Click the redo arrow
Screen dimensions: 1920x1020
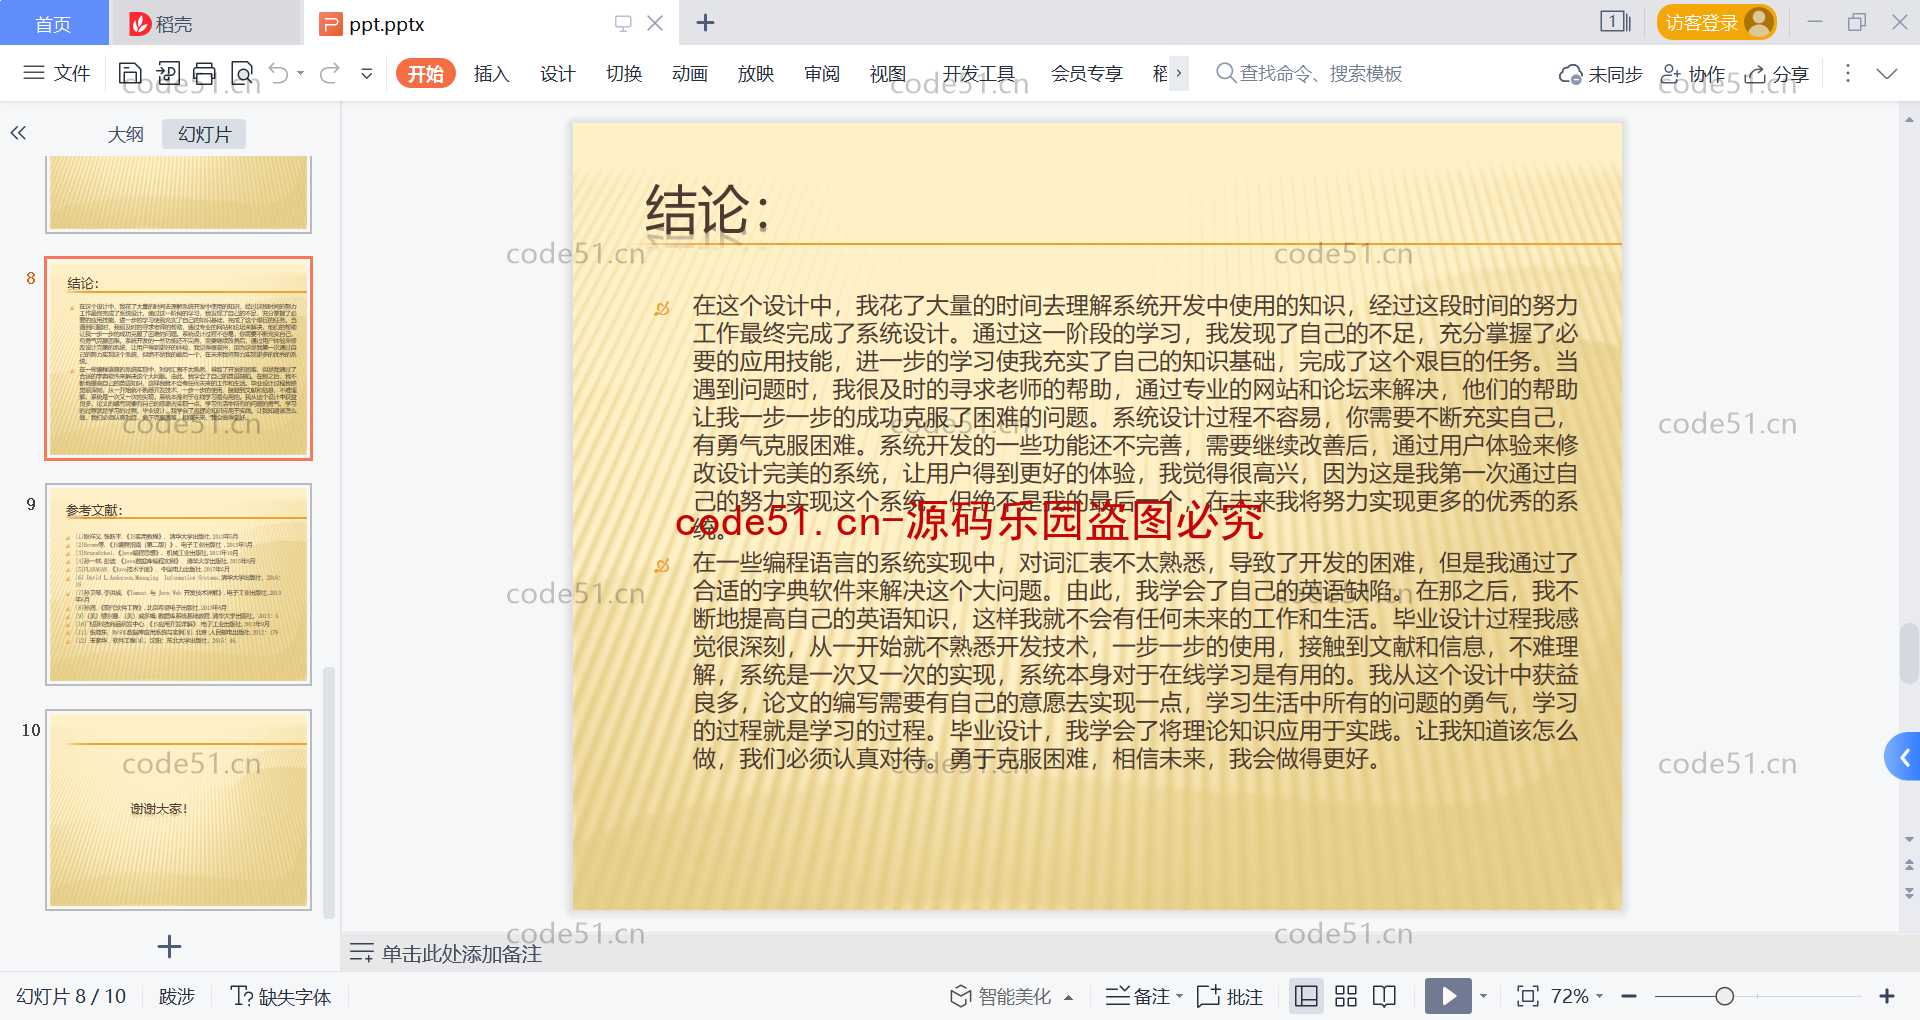pos(330,73)
